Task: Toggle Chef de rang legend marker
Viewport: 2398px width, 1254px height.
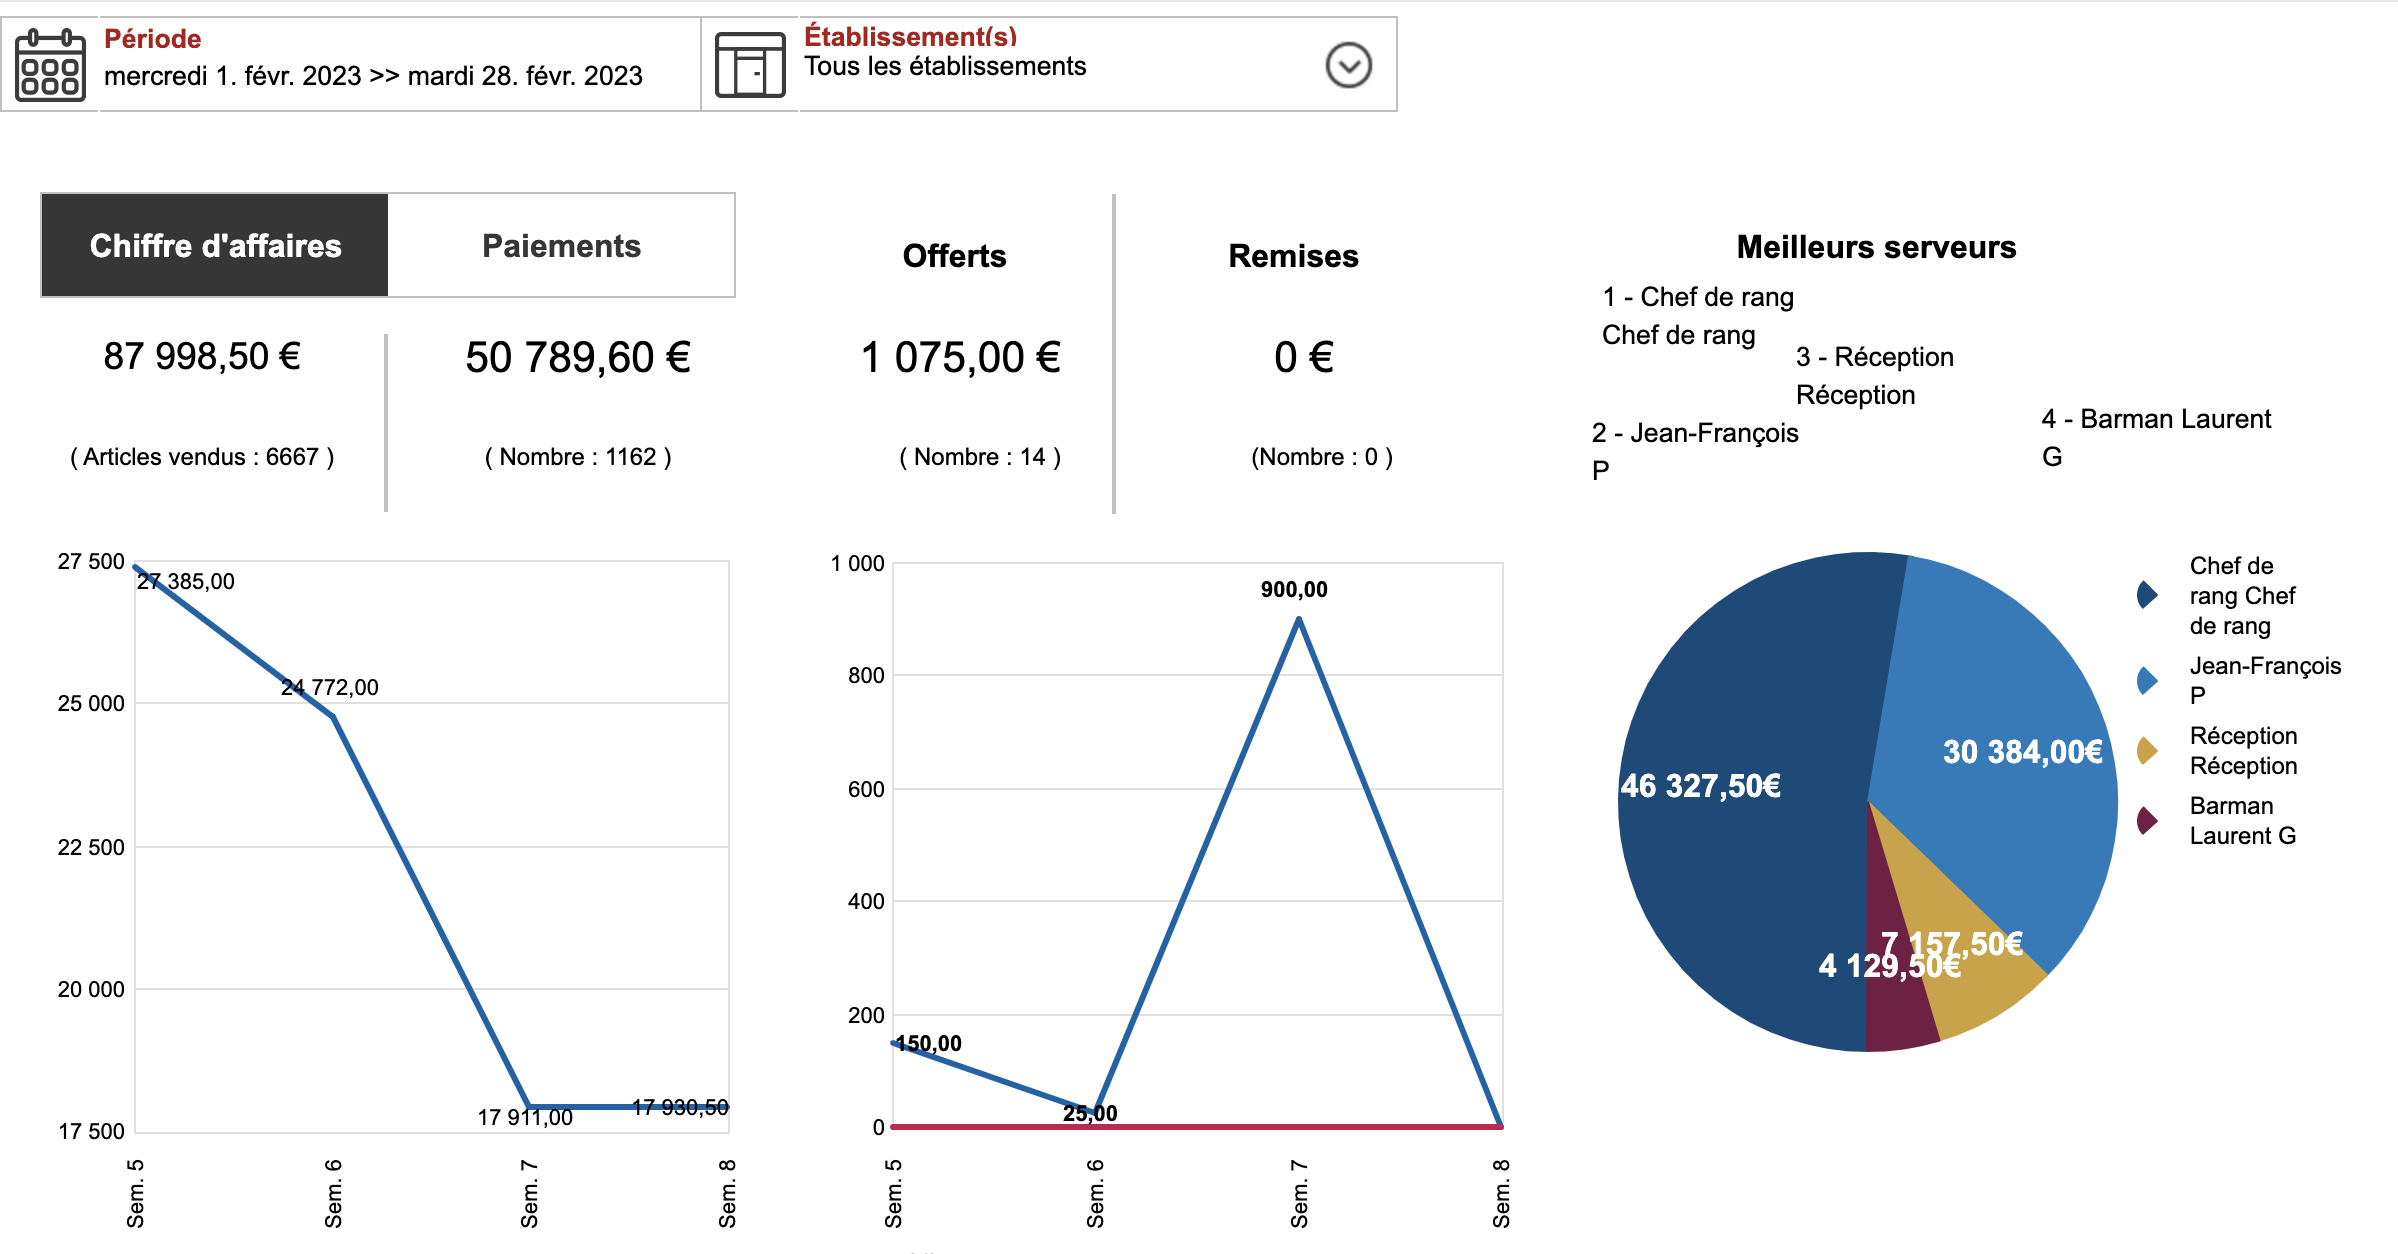Action: pos(2147,595)
